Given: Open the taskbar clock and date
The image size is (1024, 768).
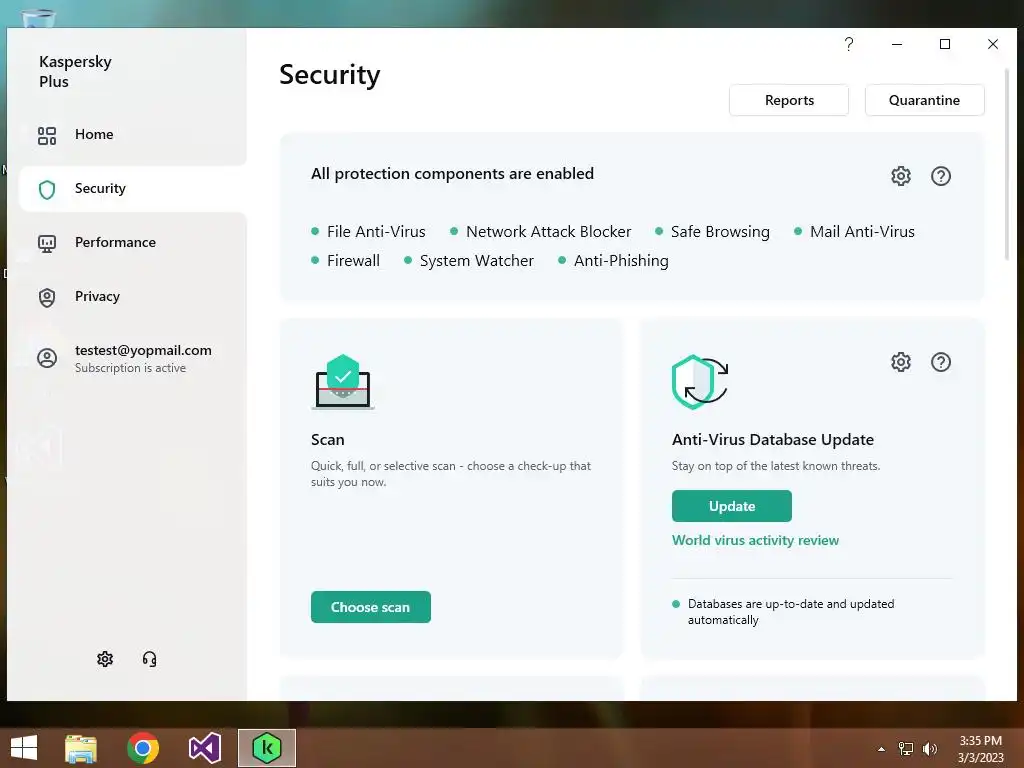Looking at the screenshot, I should click(980, 749).
